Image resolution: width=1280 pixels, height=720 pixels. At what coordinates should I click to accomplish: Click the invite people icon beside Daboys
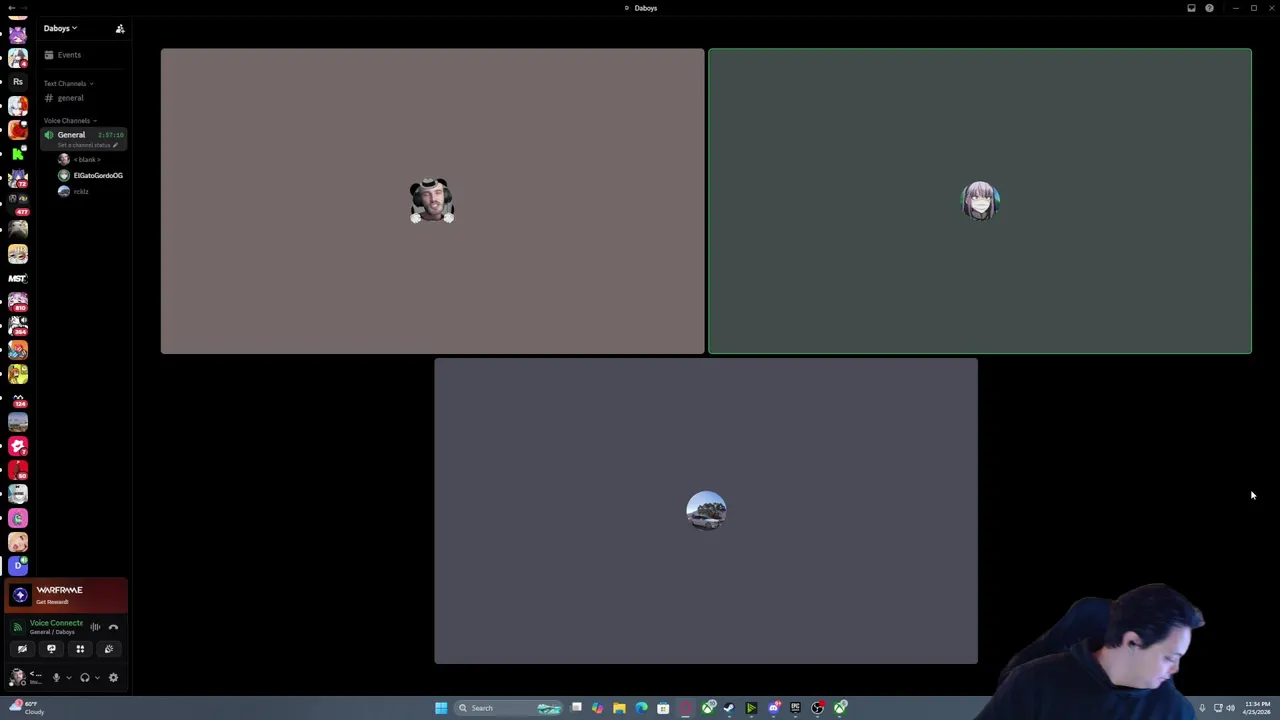(120, 28)
